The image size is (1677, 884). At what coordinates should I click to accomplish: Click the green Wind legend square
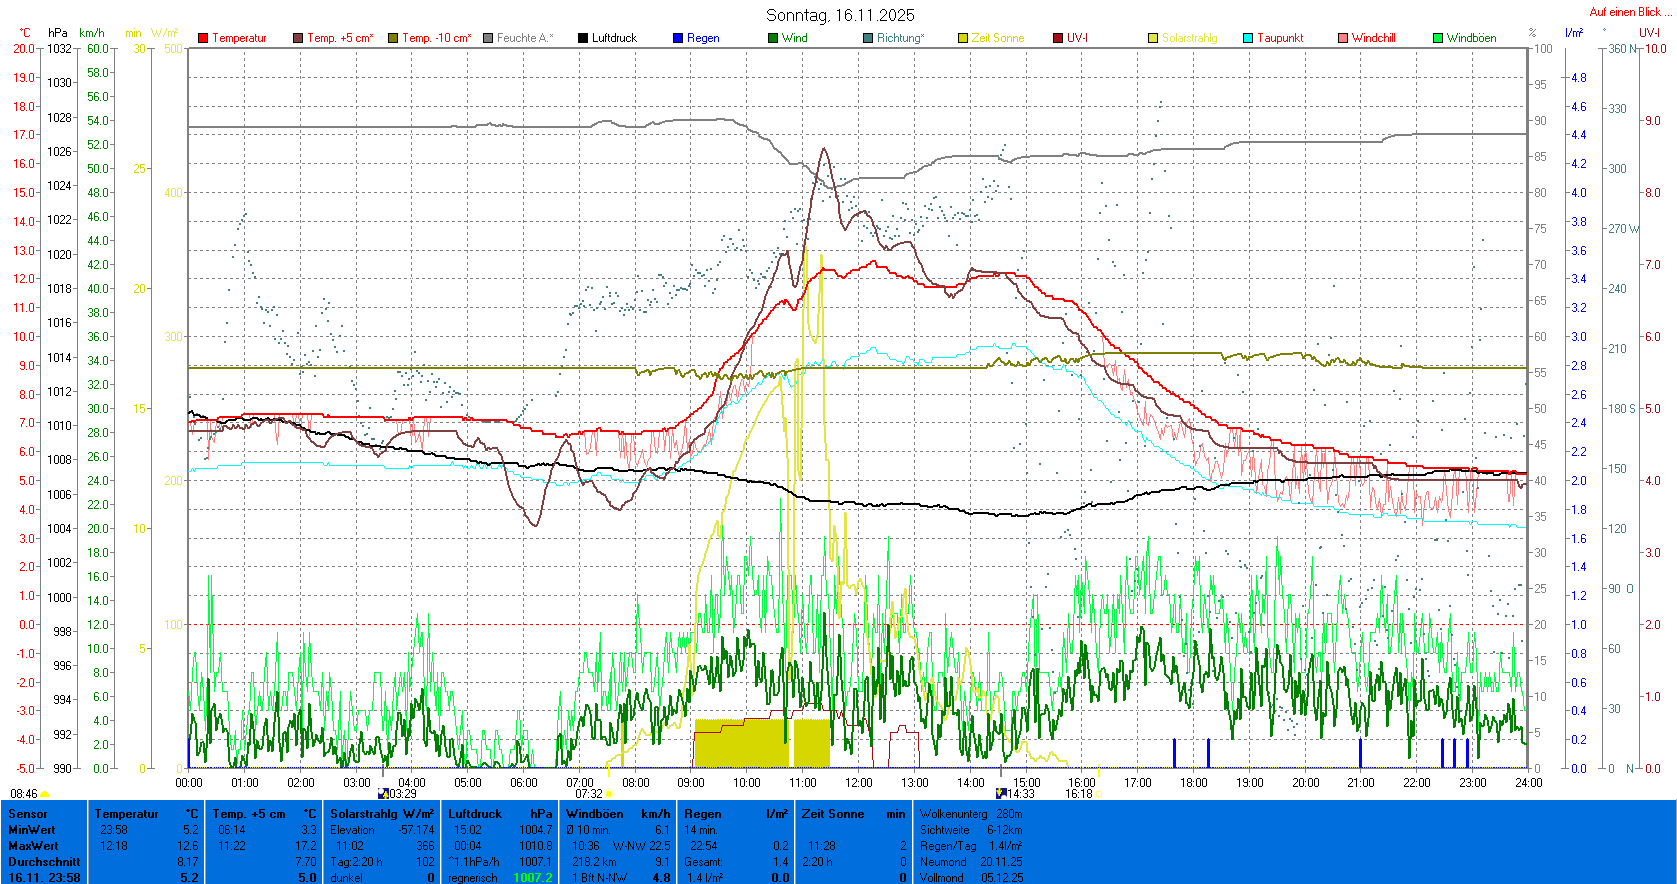pyautogui.click(x=773, y=38)
